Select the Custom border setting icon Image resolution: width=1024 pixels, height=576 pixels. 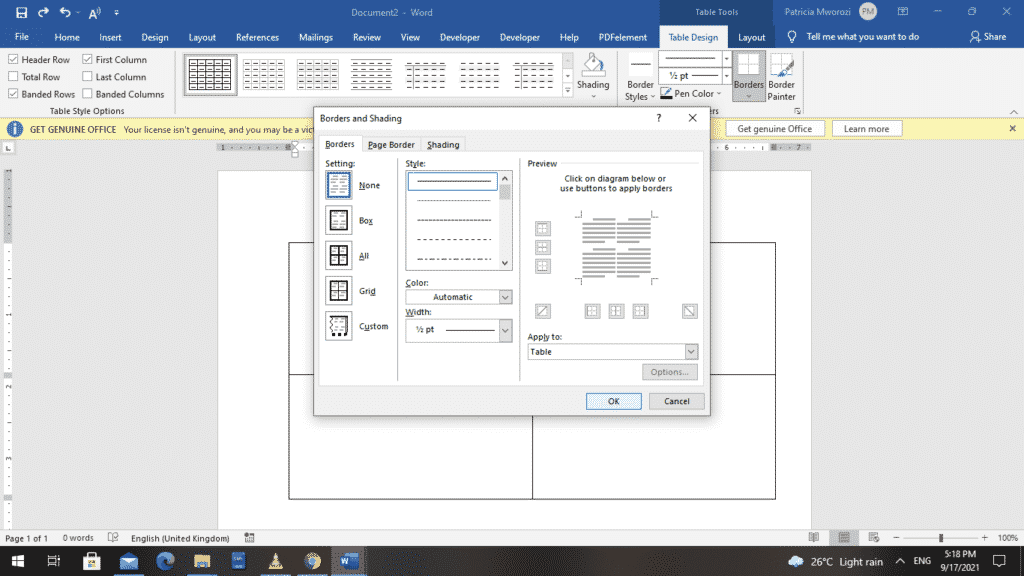[x=339, y=326]
